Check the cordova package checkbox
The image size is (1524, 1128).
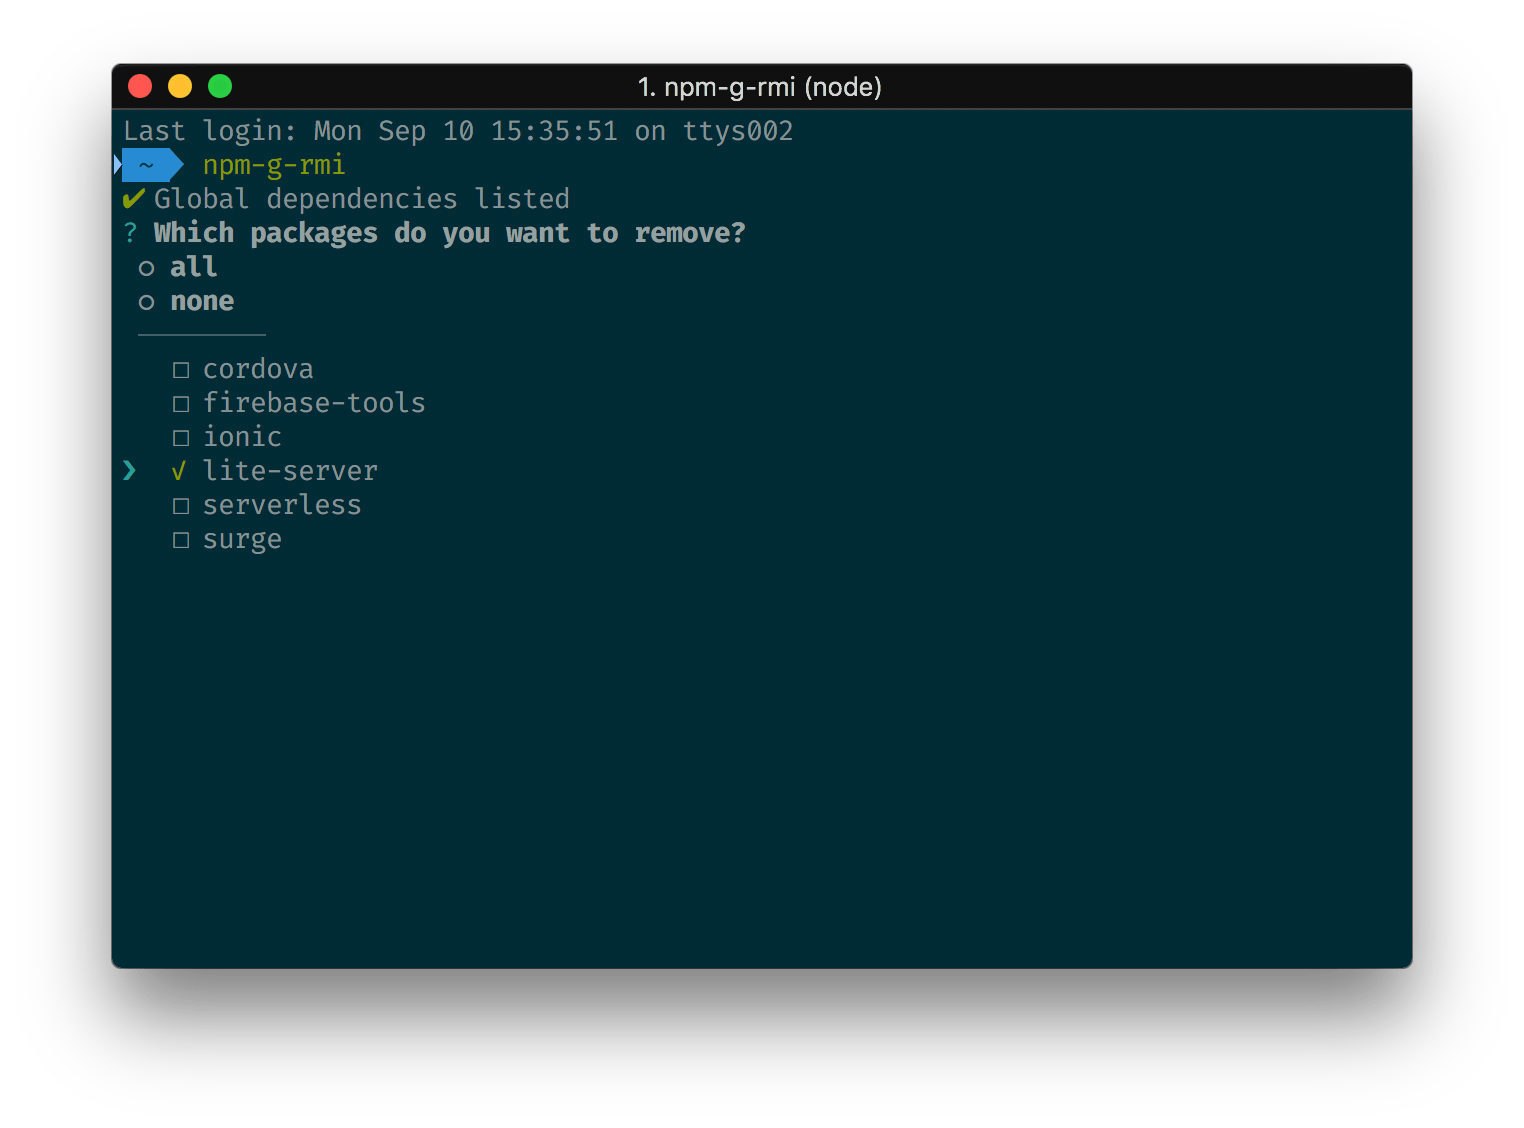point(181,369)
